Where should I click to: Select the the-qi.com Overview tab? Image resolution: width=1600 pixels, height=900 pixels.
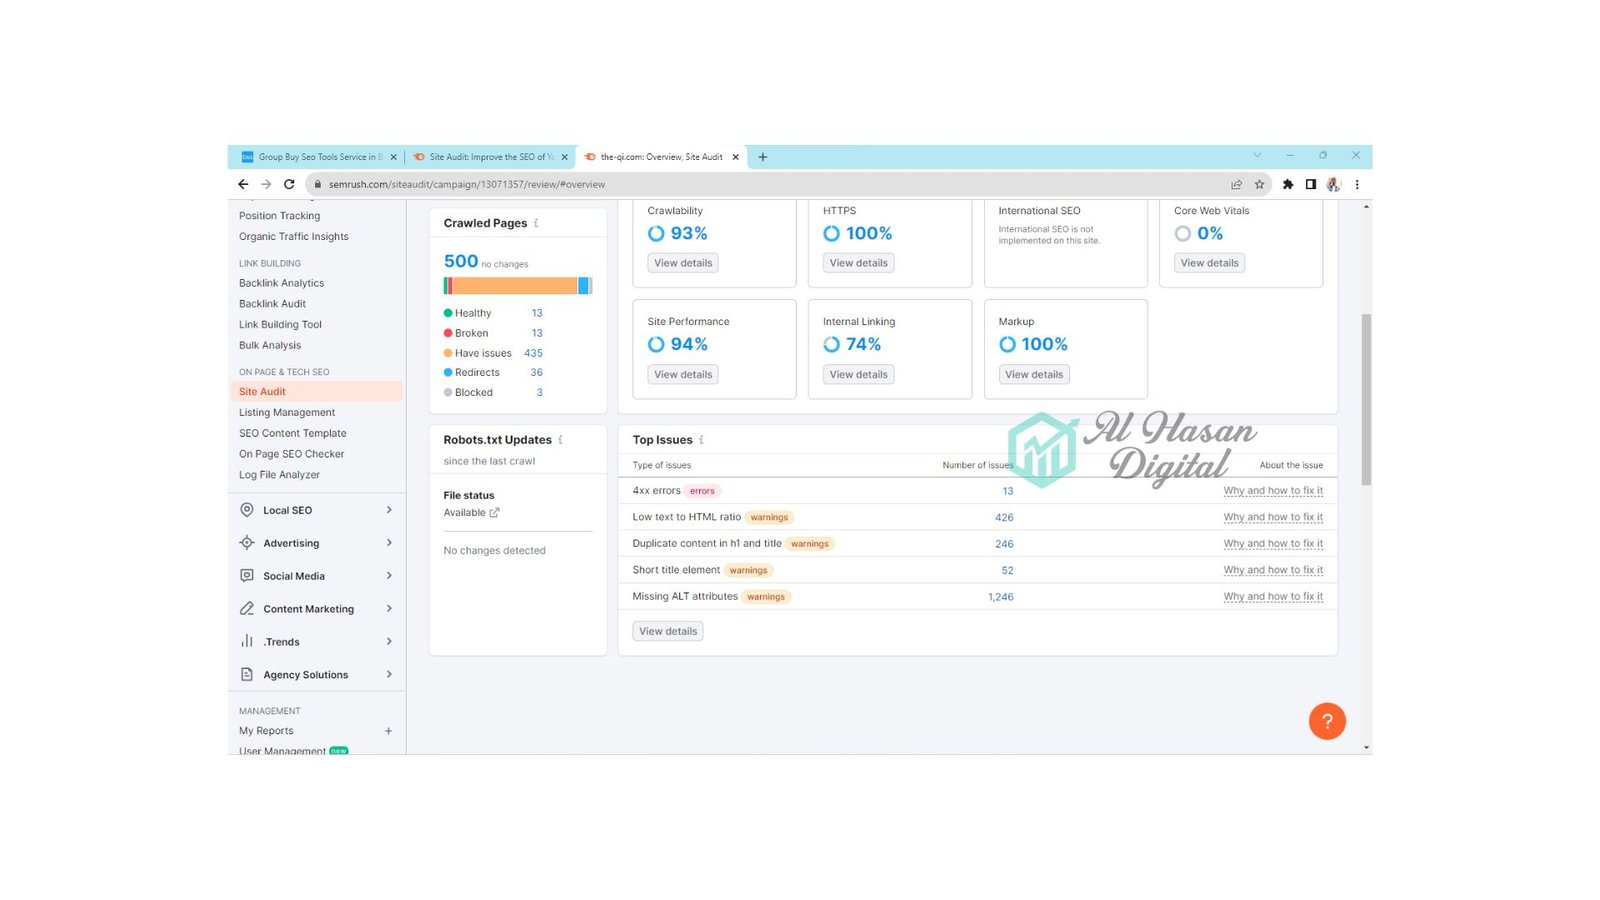click(x=661, y=157)
